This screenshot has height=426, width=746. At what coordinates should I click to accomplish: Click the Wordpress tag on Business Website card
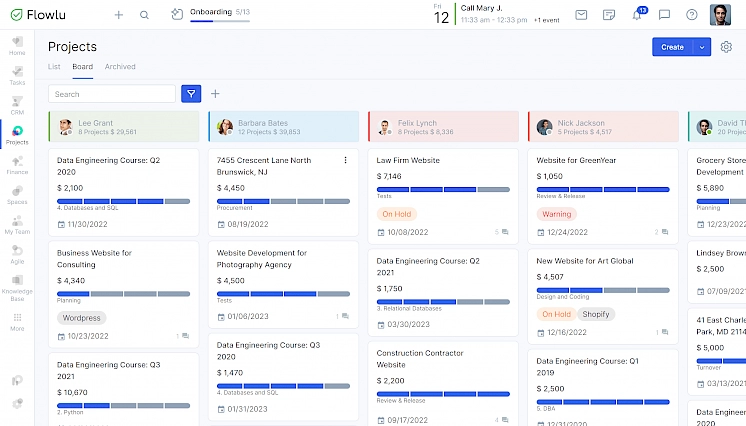(x=81, y=318)
